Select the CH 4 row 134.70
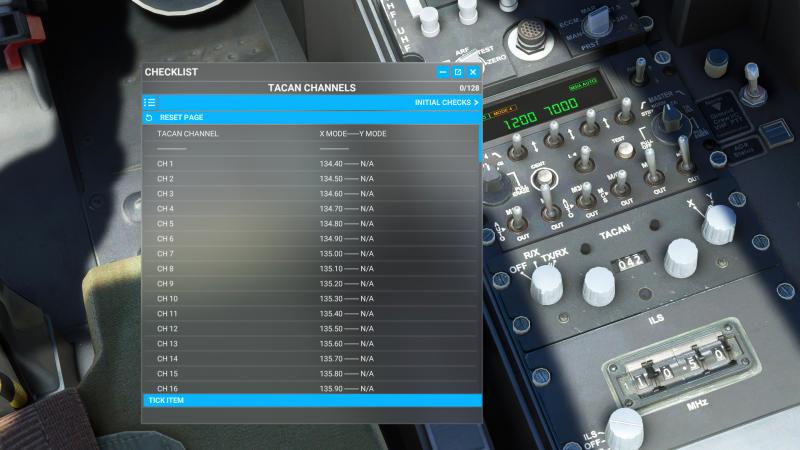 pos(310,209)
